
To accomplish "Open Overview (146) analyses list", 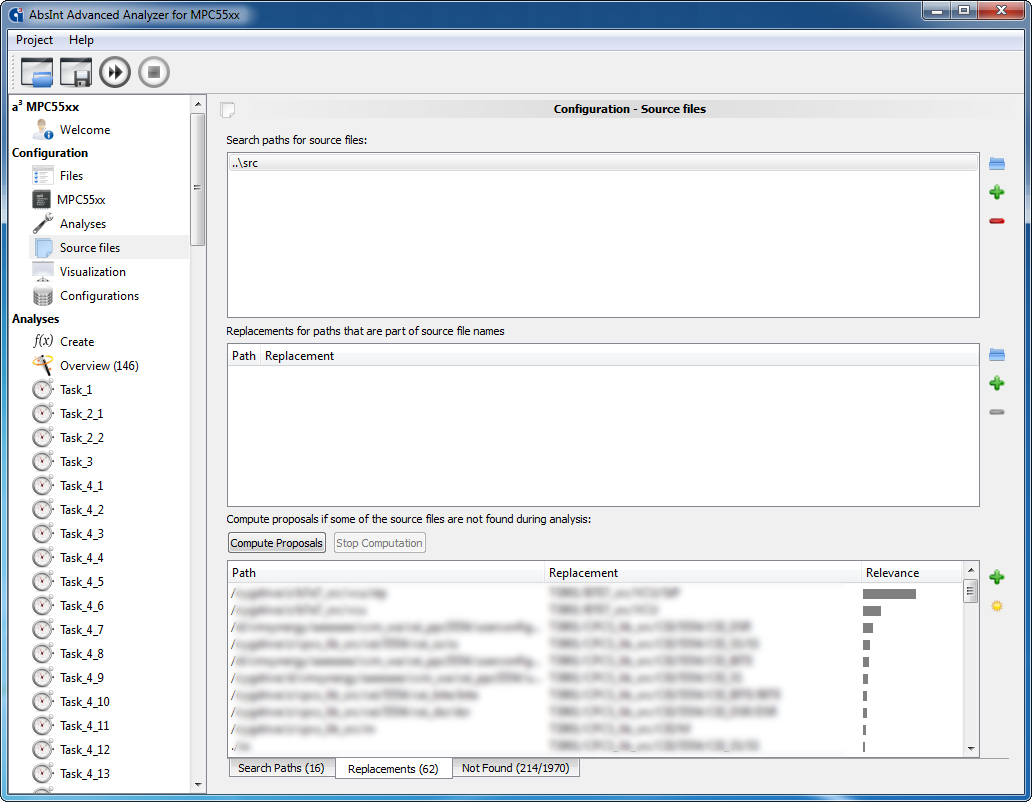I will click(x=99, y=366).
